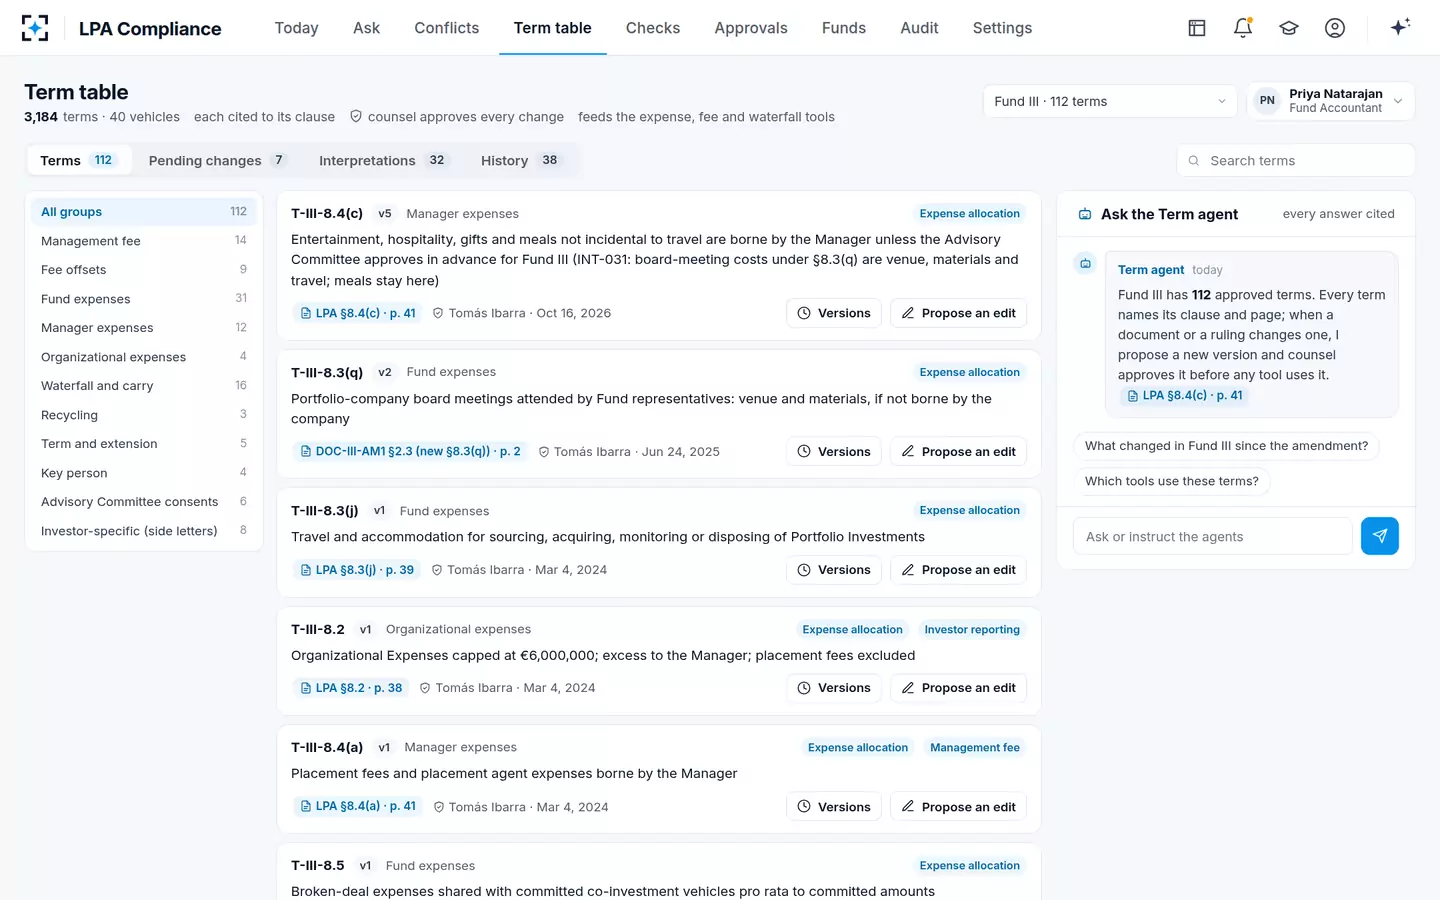Open the Fund III · 112 terms selector
Screen dimensions: 1440x900
pyautogui.click(x=1110, y=101)
